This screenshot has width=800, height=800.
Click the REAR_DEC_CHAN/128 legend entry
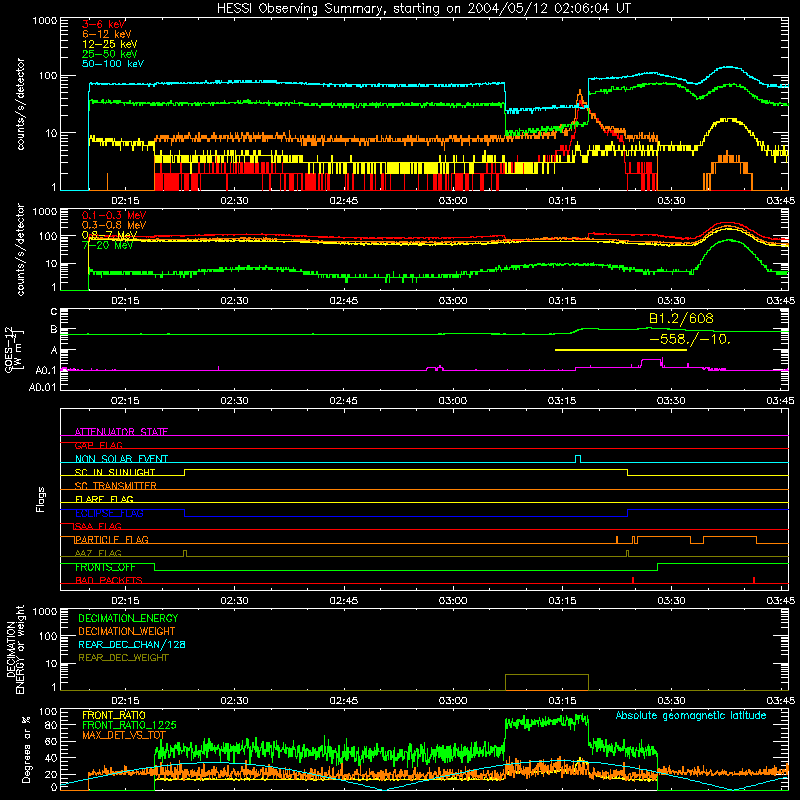[132, 644]
